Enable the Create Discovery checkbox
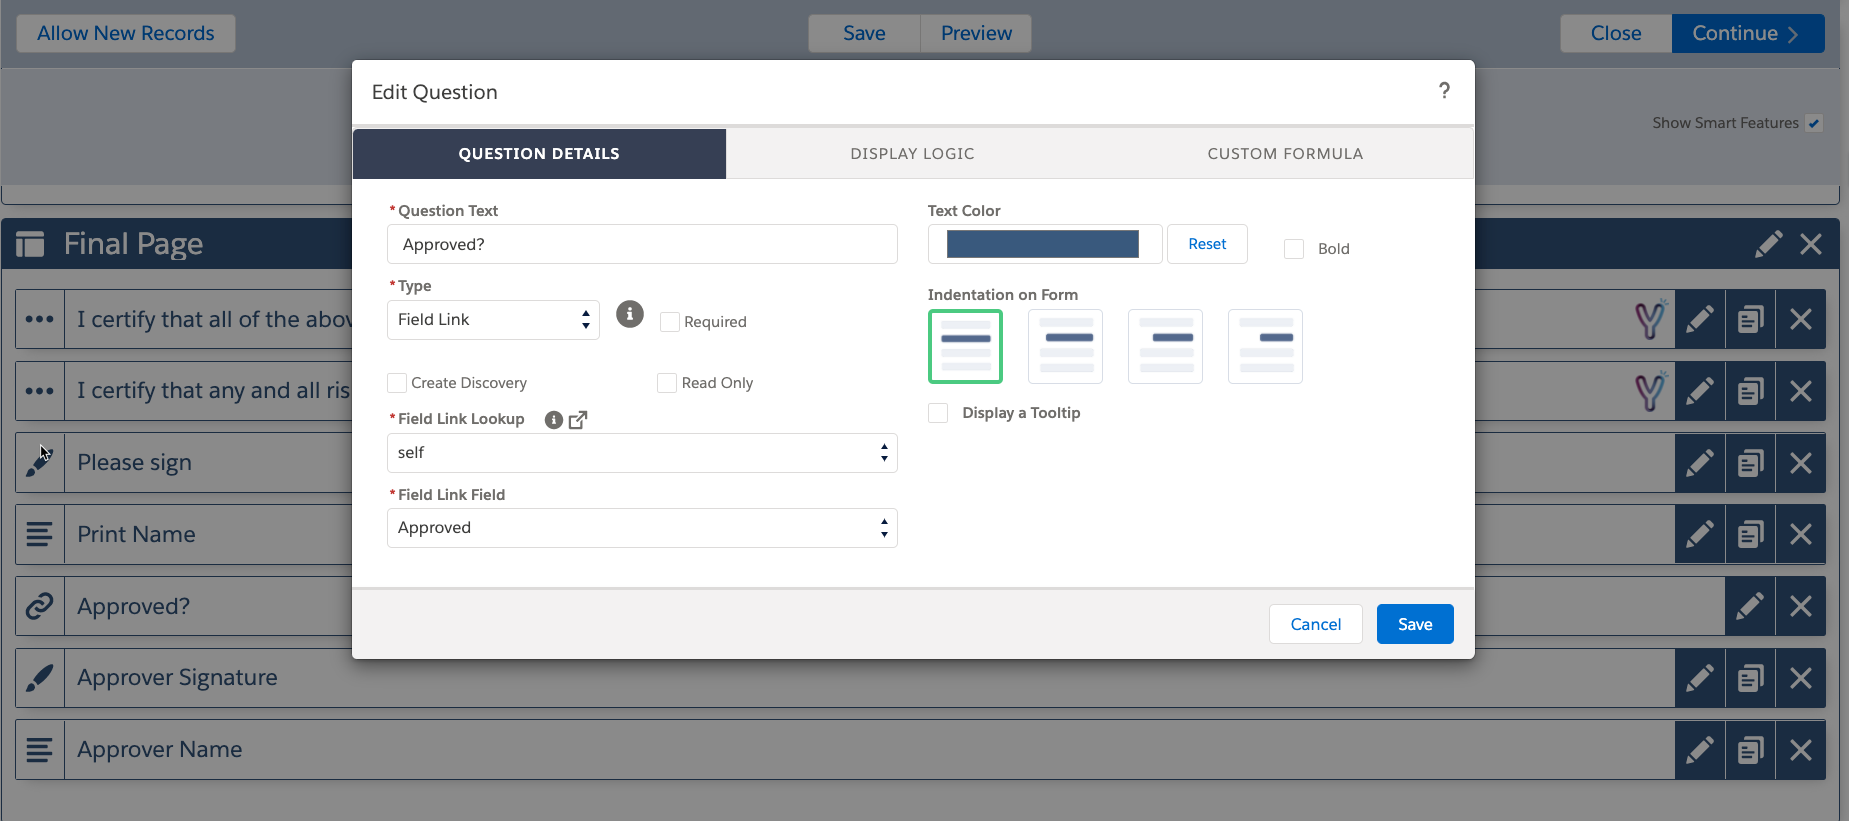This screenshot has height=821, width=1849. [397, 383]
